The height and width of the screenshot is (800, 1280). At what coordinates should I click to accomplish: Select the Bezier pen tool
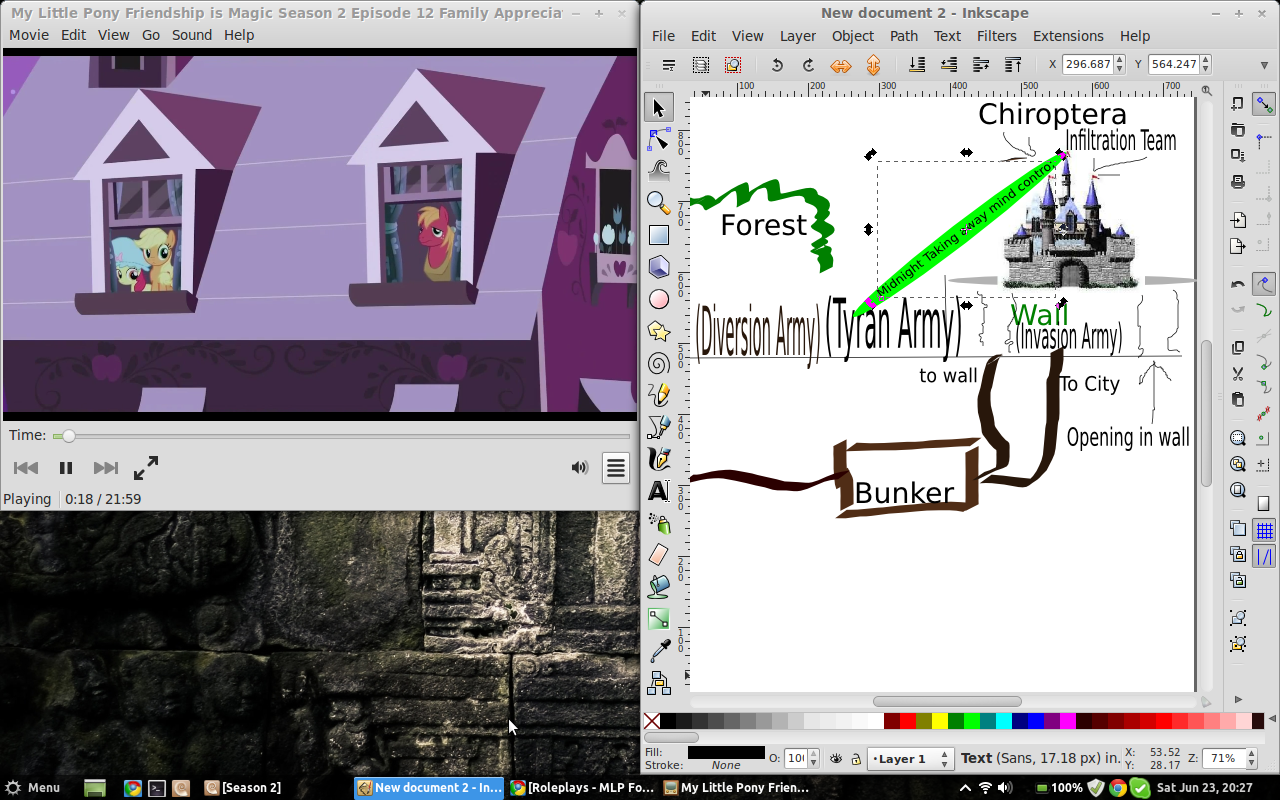658,427
